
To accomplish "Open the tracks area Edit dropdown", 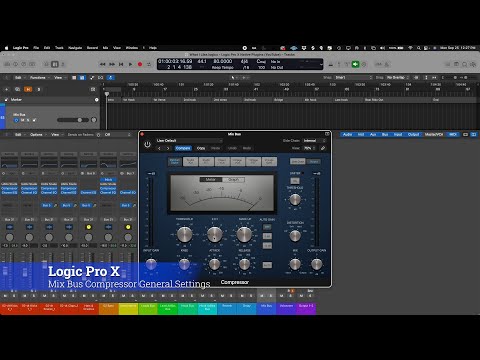I will (19, 78).
